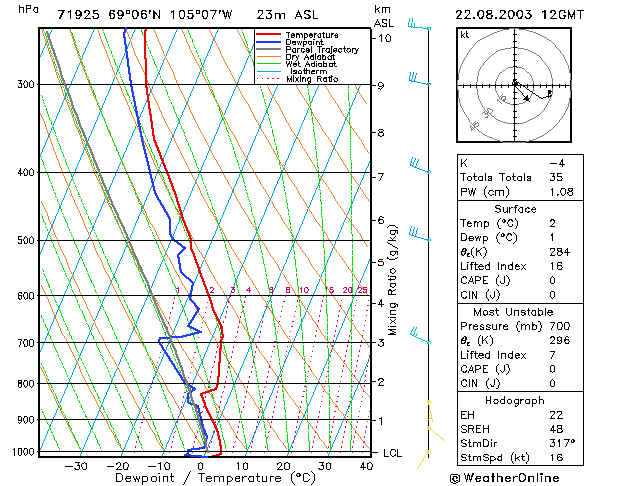The image size is (629, 486).
Task: Click the '500' hPa pressure label
Action: coord(26,241)
